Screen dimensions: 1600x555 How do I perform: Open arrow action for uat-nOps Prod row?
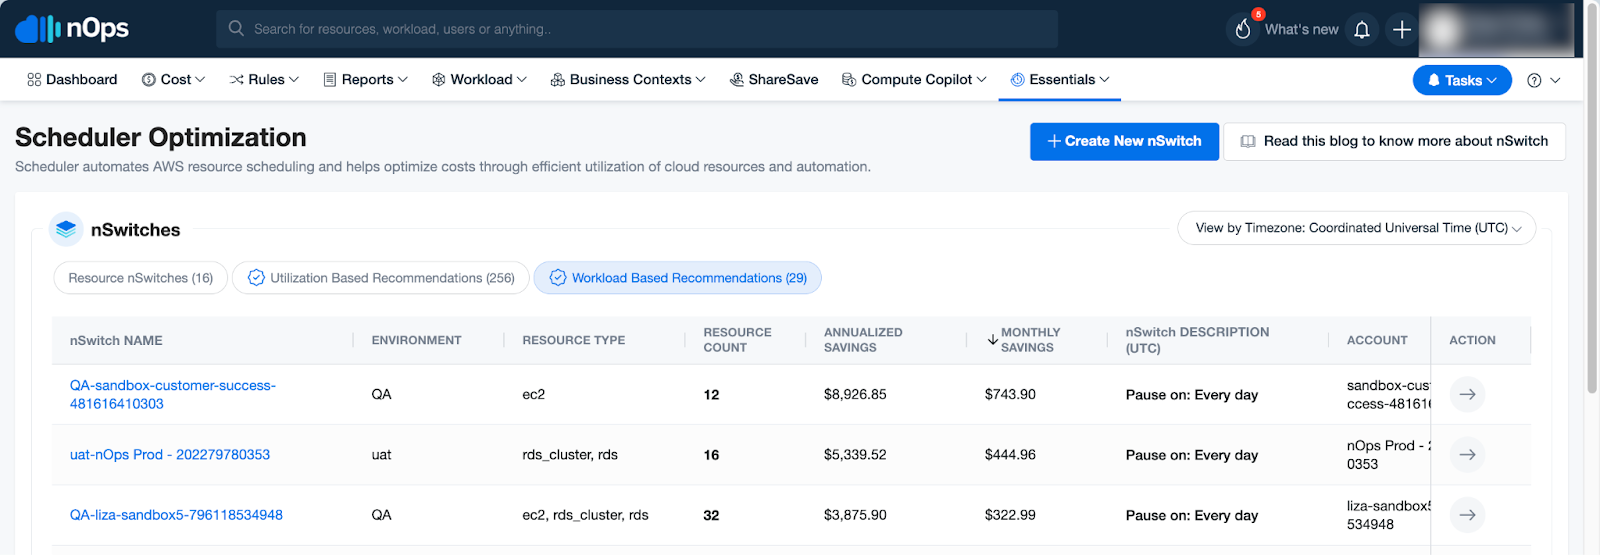coord(1467,455)
